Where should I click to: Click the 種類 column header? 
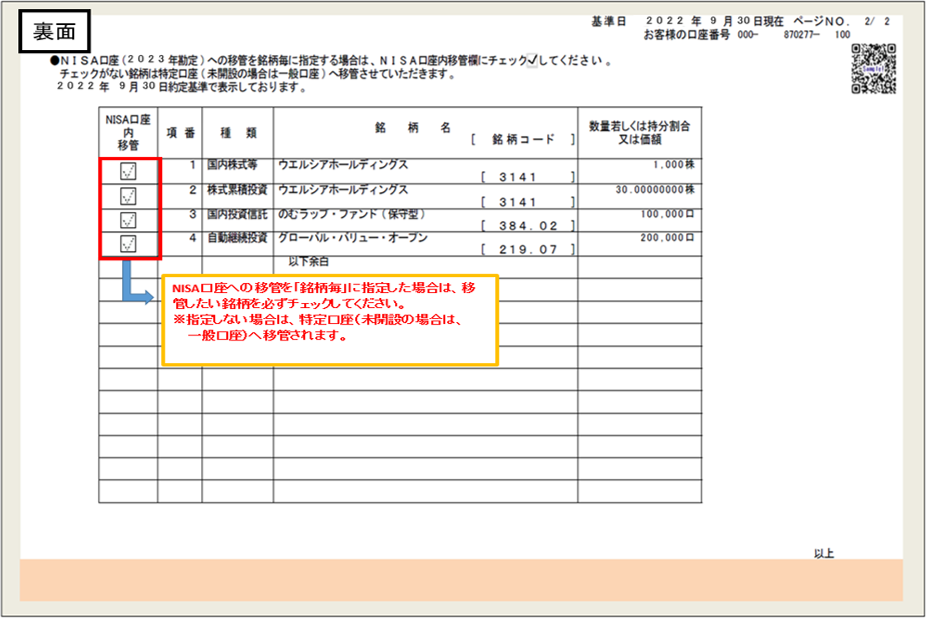pyautogui.click(x=238, y=133)
